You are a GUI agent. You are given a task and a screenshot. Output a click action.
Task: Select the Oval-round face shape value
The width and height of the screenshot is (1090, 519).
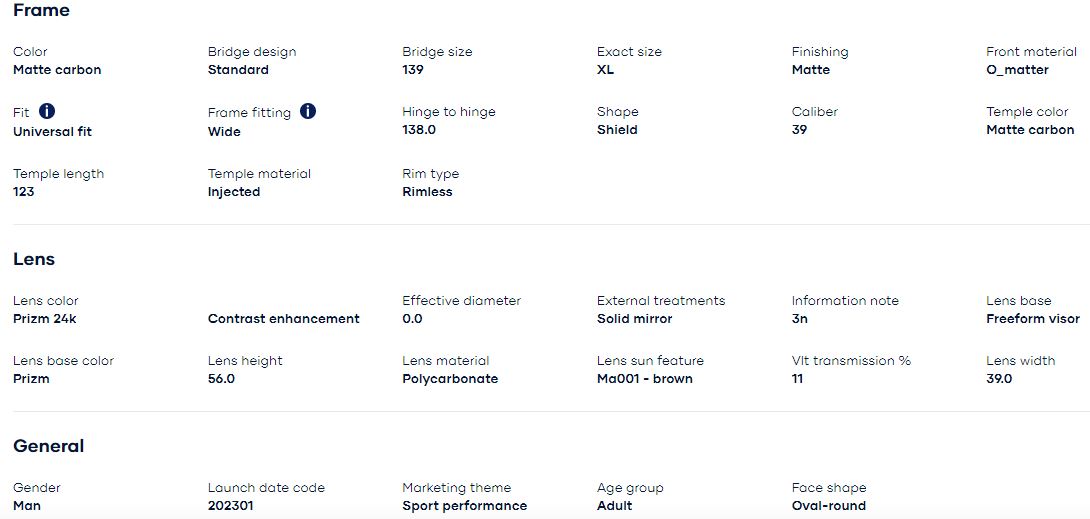click(829, 506)
